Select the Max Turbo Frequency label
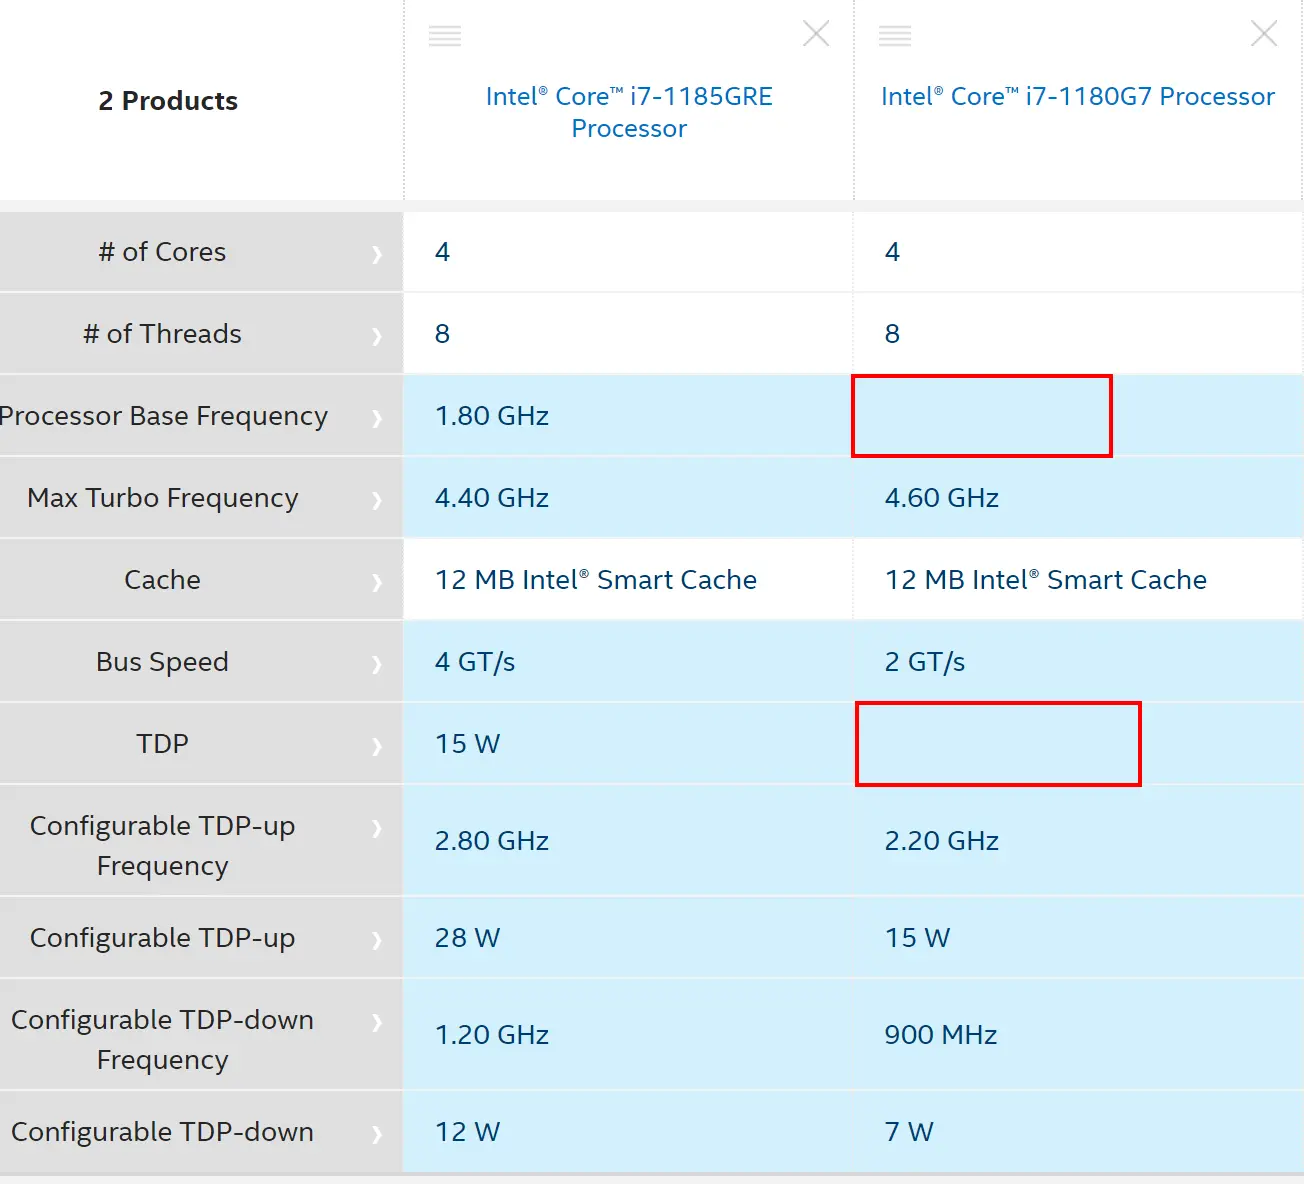The width and height of the screenshot is (1304, 1184). pyautogui.click(x=163, y=498)
